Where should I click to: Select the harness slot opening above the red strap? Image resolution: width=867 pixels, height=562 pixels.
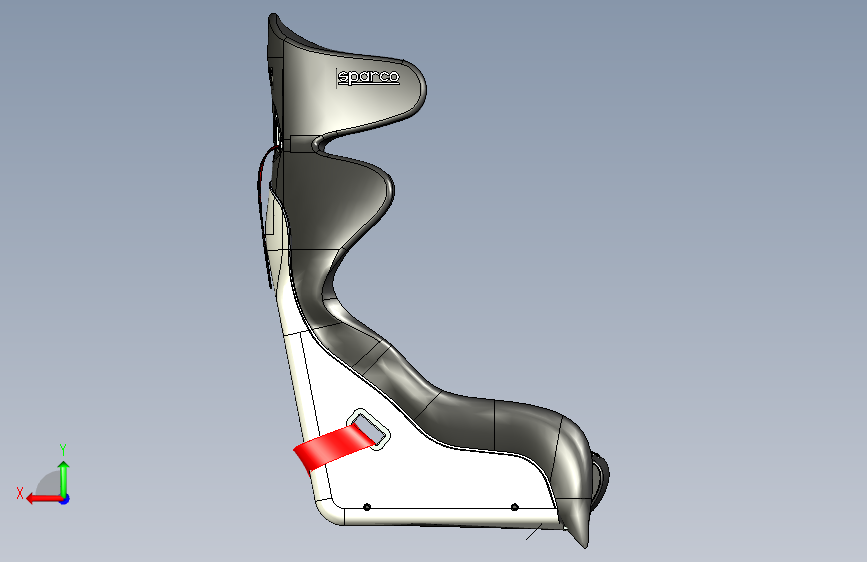click(368, 429)
